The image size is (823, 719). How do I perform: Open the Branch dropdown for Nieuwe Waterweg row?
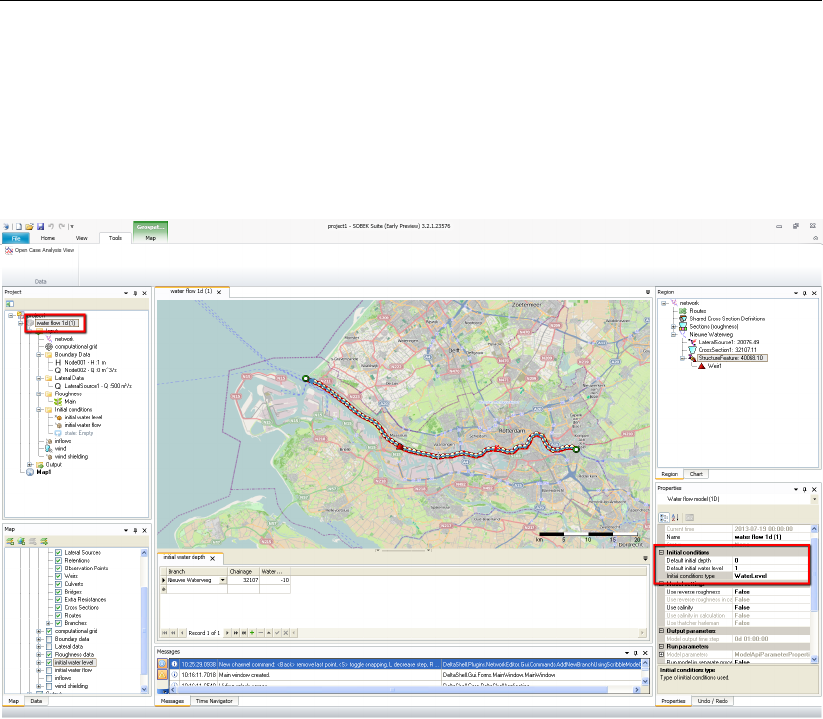(220, 579)
